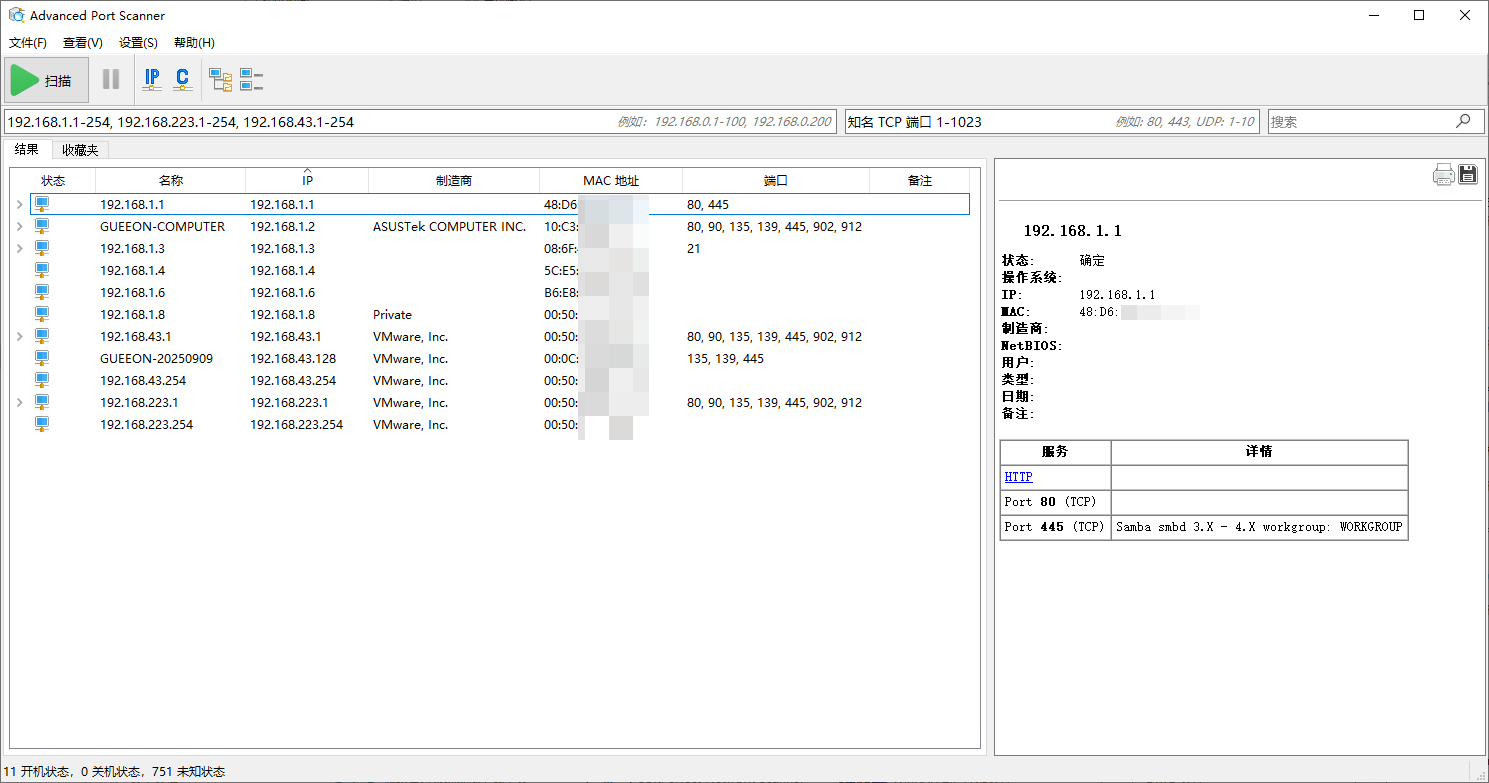Click the floppy disk save icon
Viewport: 1489px width, 783px height.
click(1468, 175)
